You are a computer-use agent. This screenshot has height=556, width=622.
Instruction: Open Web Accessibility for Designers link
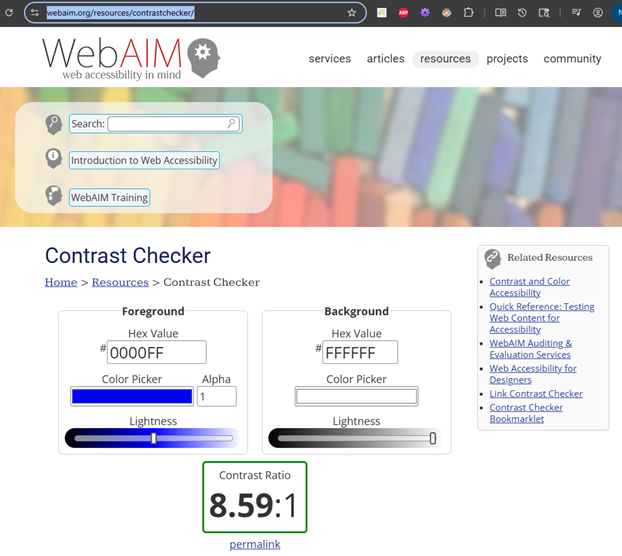533,374
